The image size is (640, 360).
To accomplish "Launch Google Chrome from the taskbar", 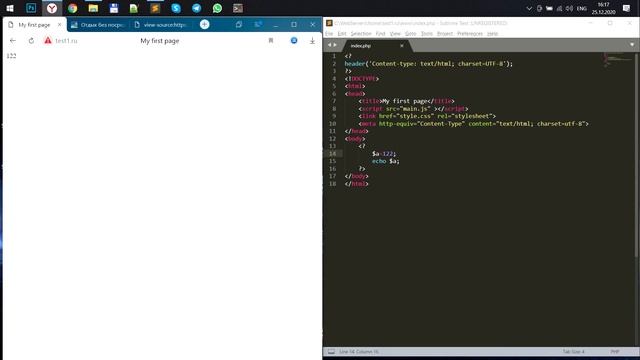I will coord(73,8).
